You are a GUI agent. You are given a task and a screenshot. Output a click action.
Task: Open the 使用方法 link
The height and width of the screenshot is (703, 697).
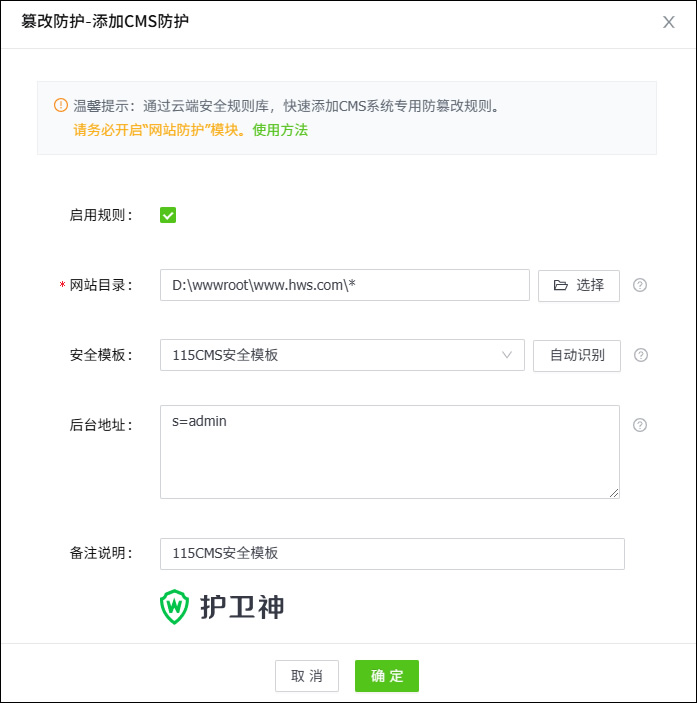[x=280, y=130]
